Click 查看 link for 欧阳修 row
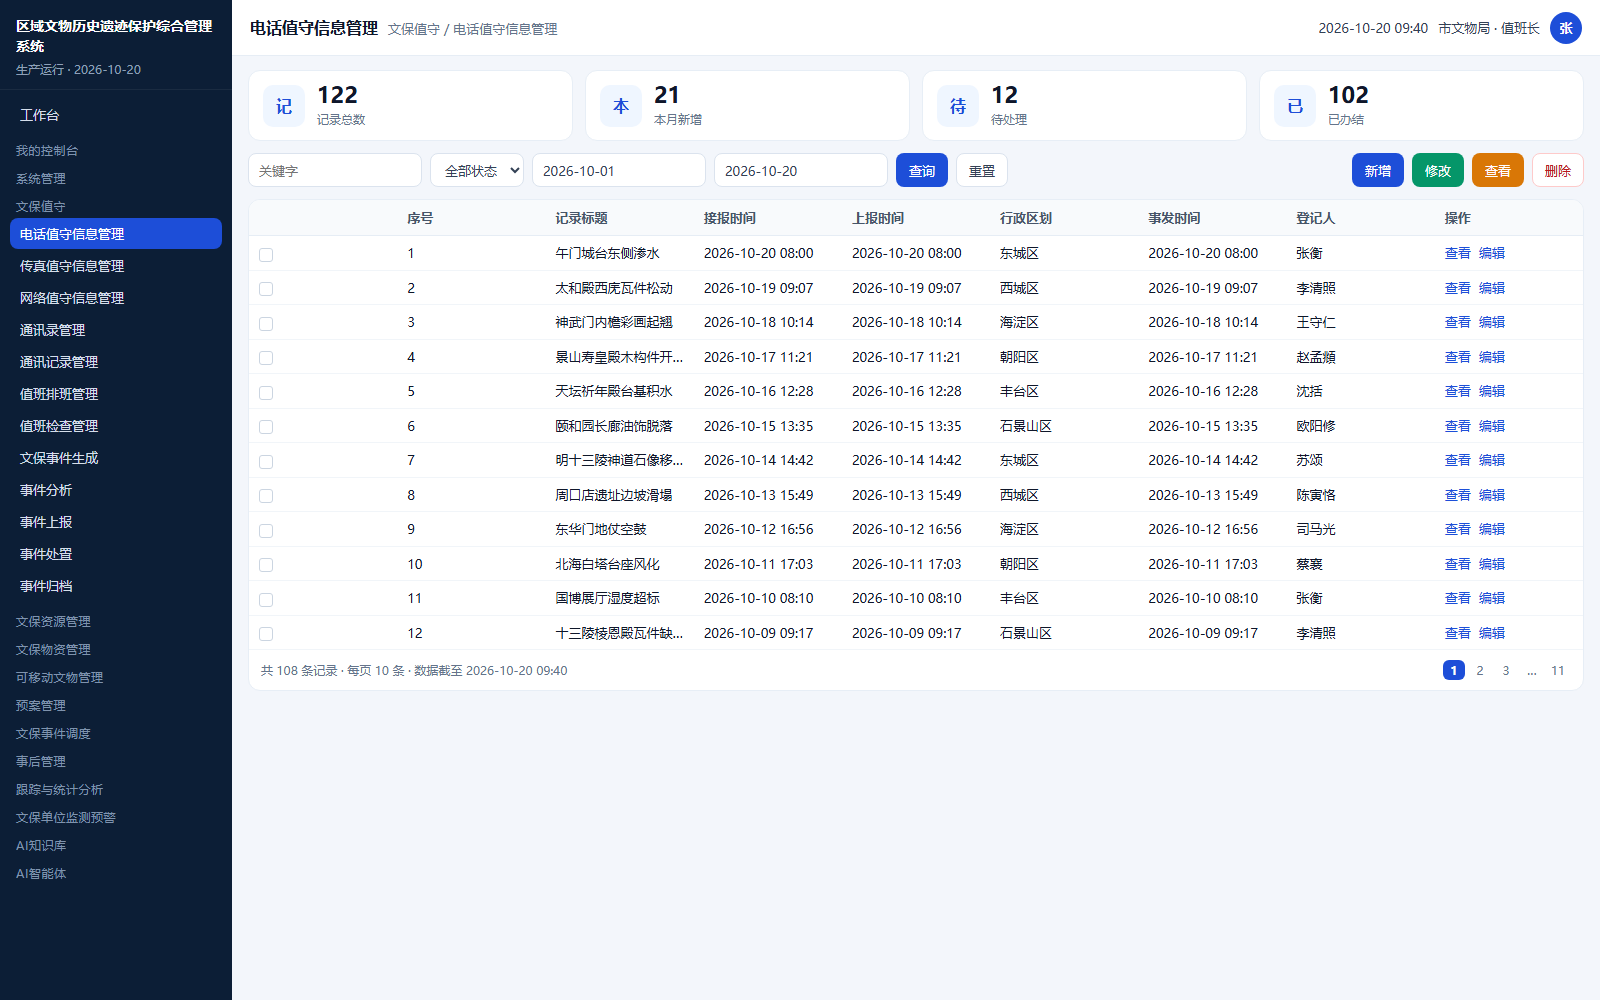The width and height of the screenshot is (1600, 1000). (x=1458, y=426)
